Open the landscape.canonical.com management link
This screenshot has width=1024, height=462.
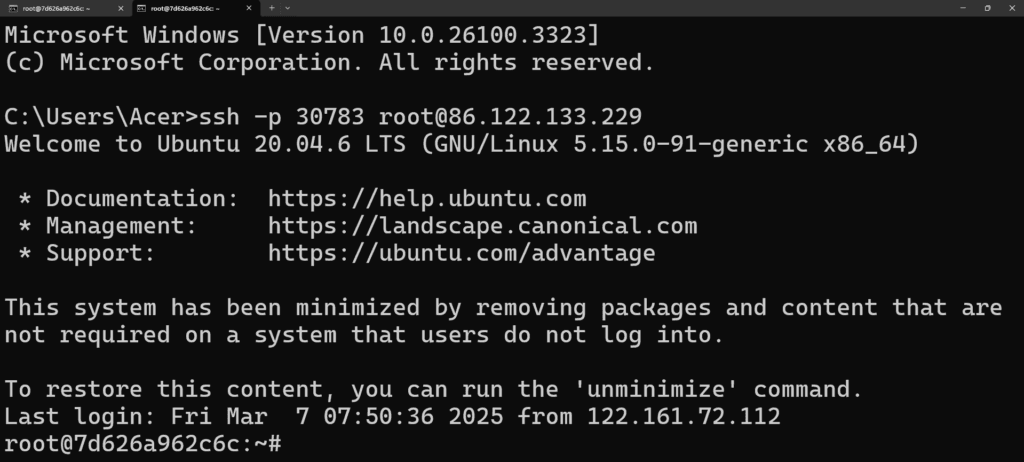482,225
